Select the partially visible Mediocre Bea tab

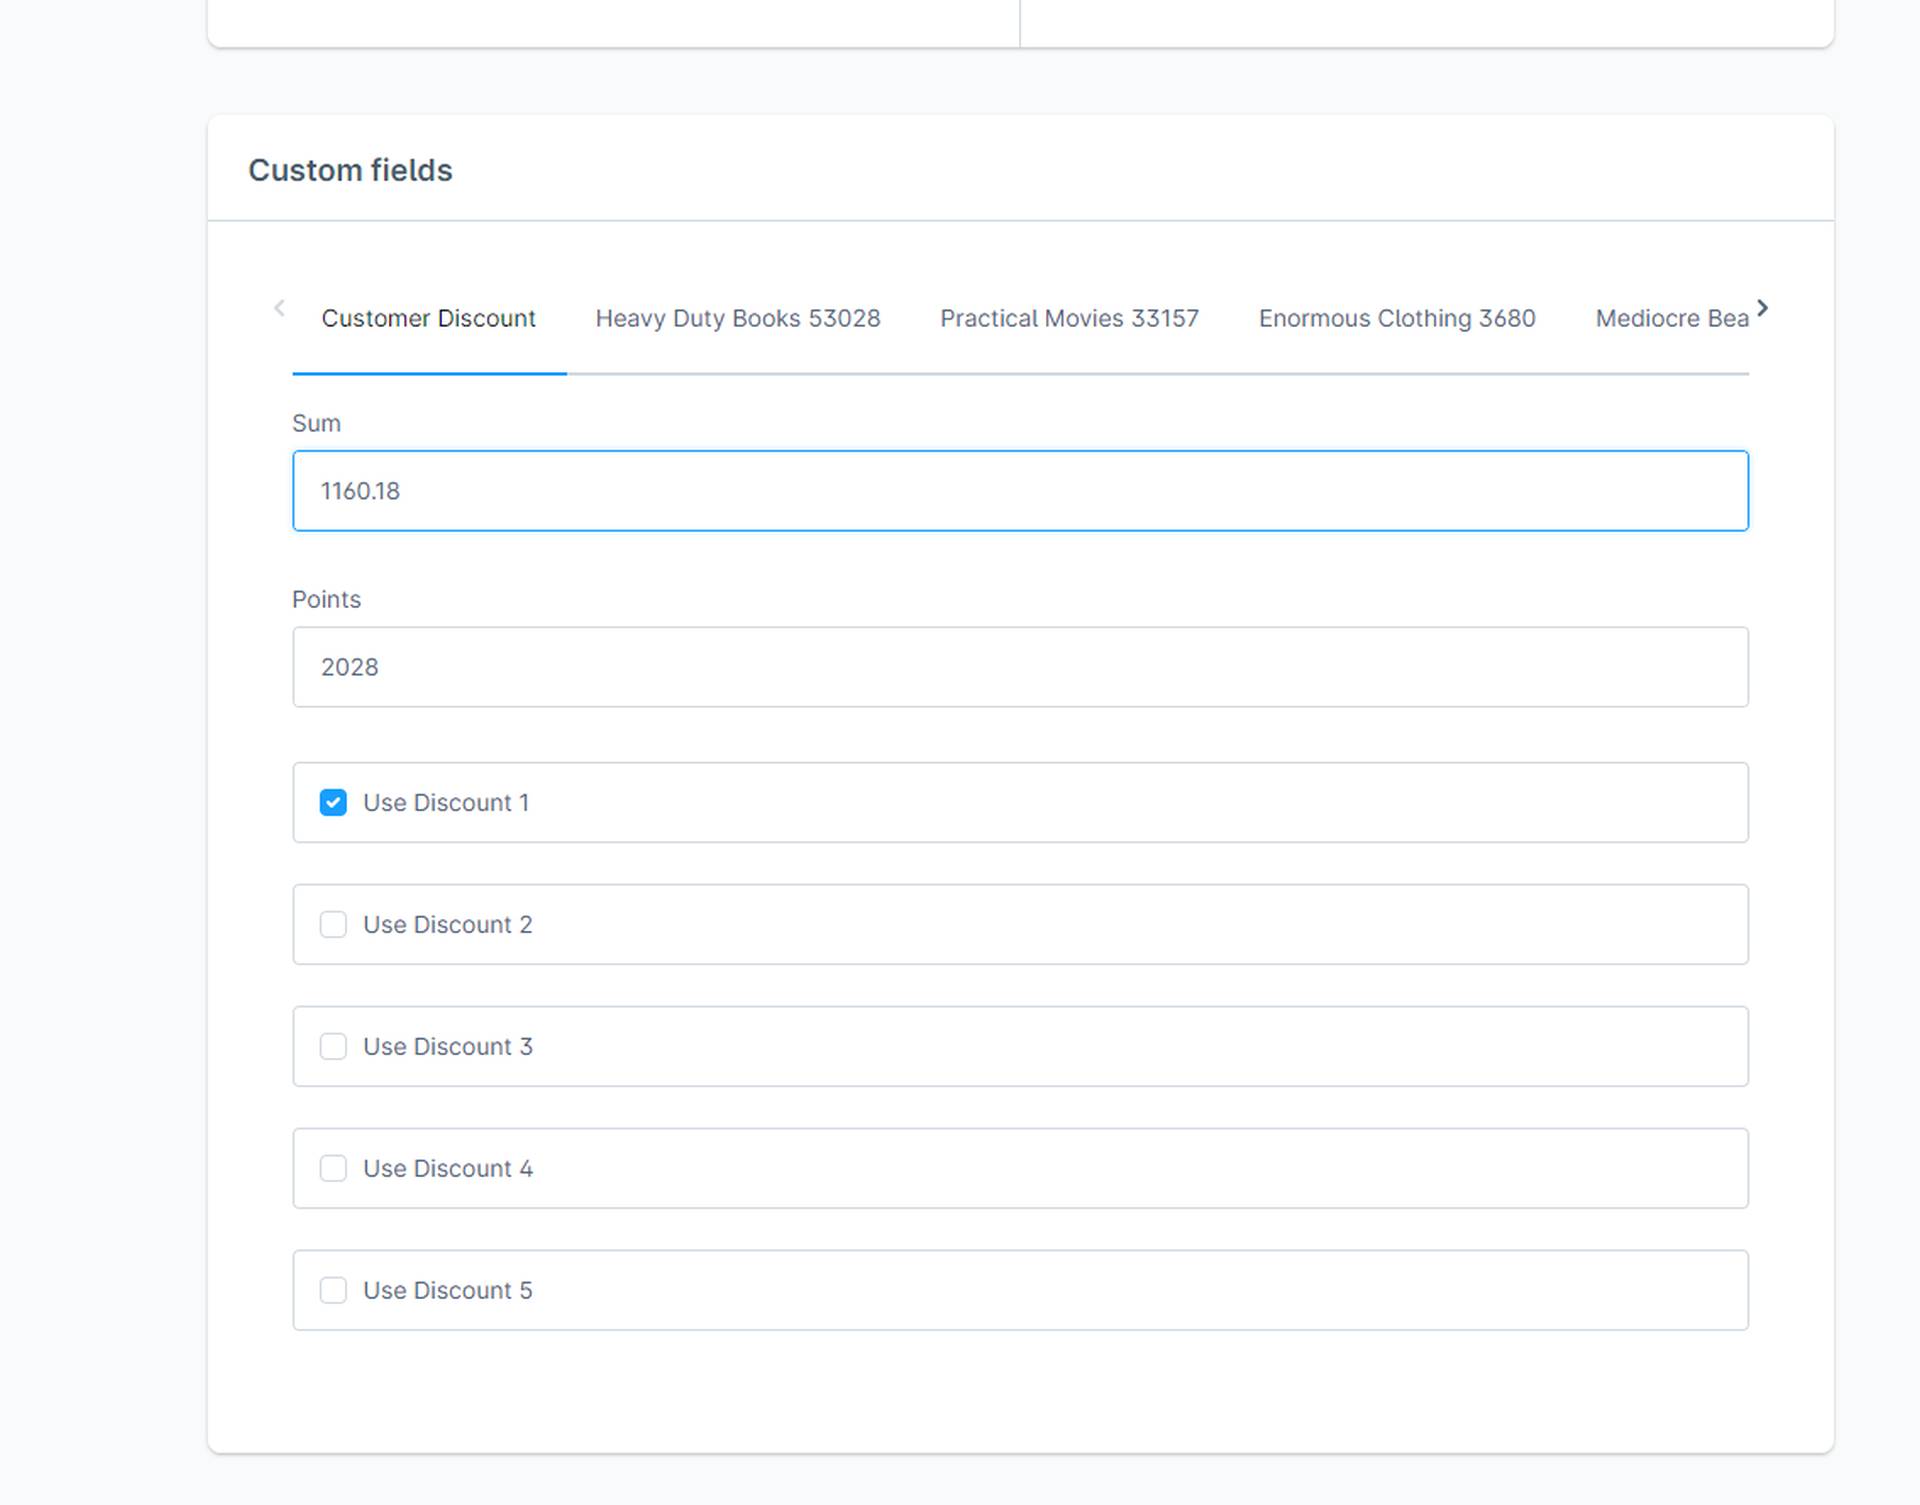click(1671, 318)
